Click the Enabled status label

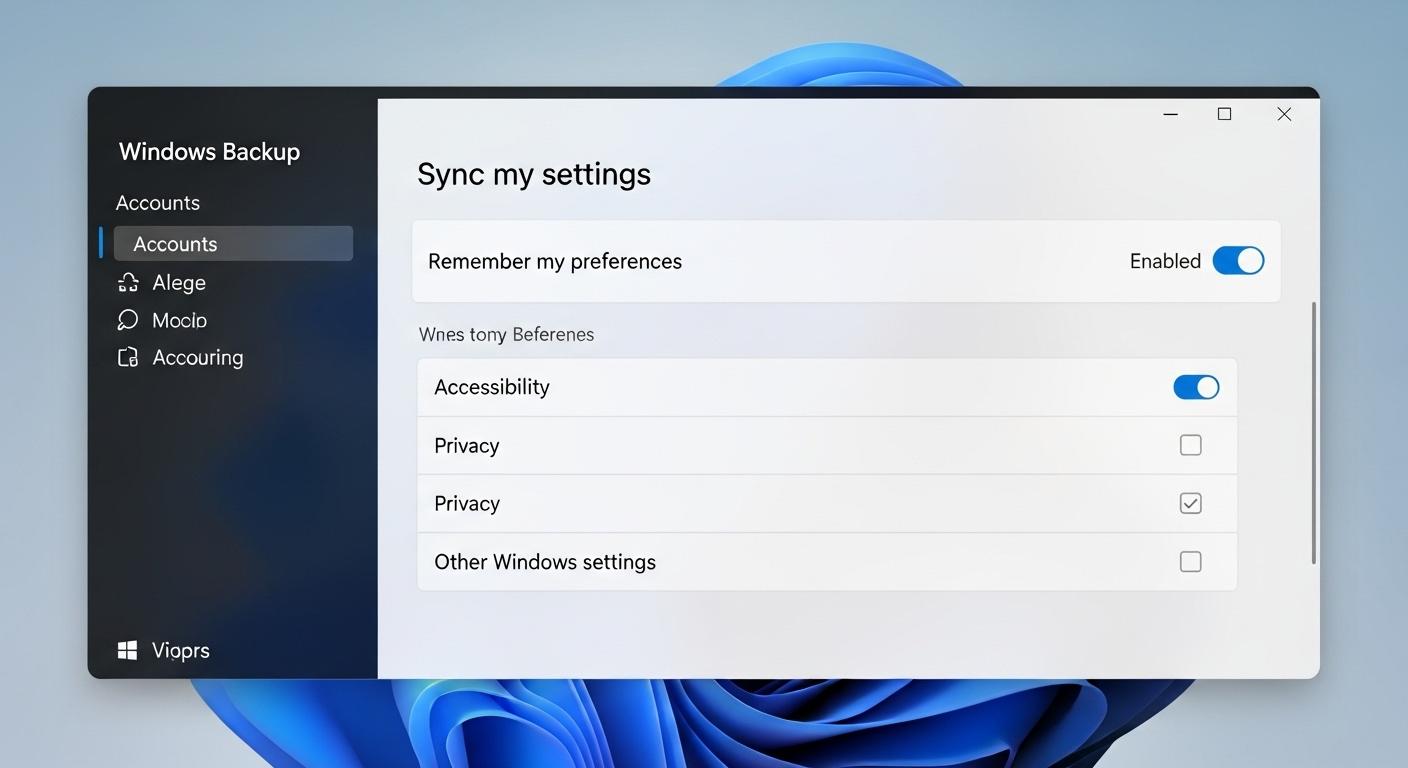(1165, 261)
